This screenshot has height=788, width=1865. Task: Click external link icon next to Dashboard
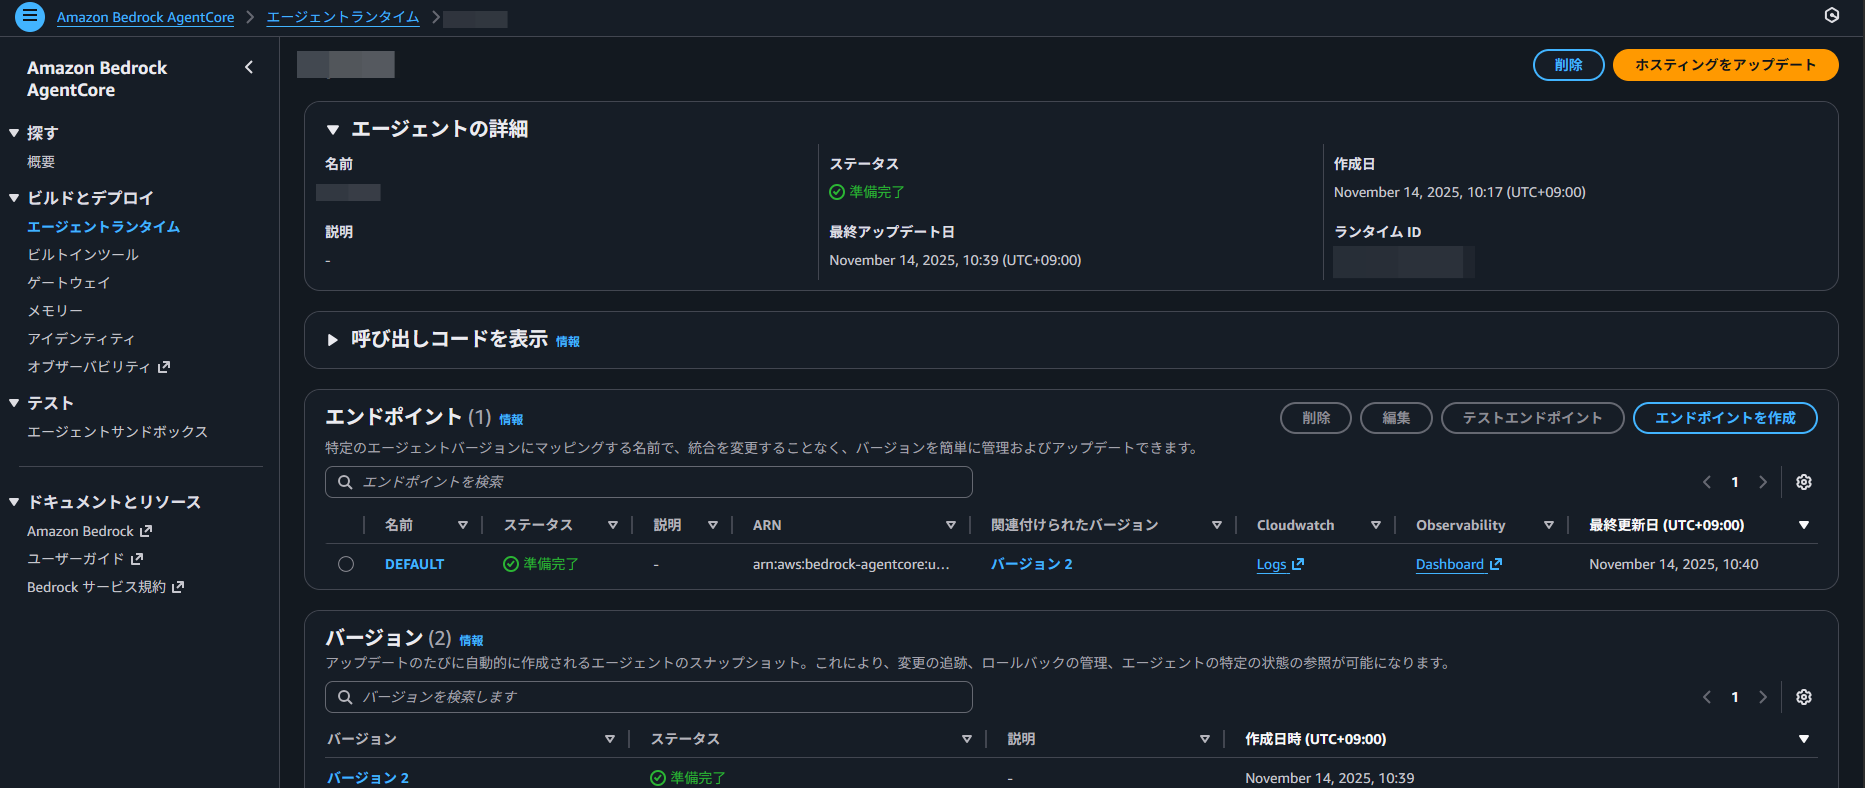tap(1496, 564)
